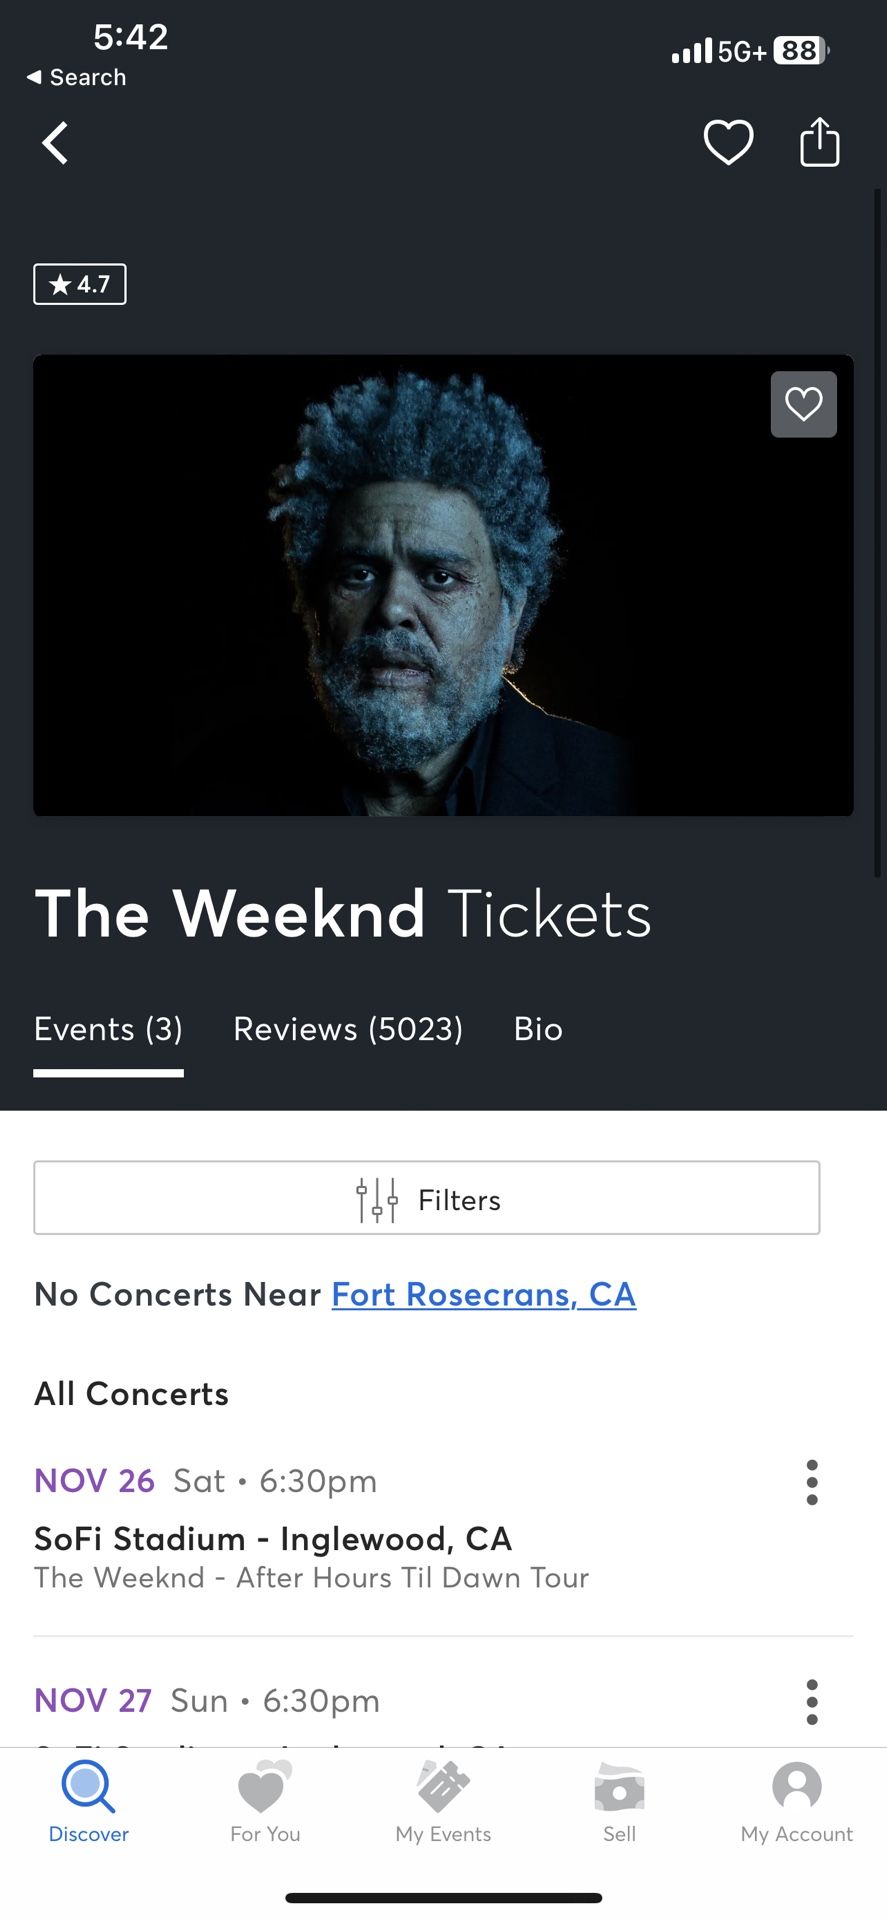The height and width of the screenshot is (1920, 887).
Task: Toggle heart on the artist photo
Action: click(x=803, y=405)
